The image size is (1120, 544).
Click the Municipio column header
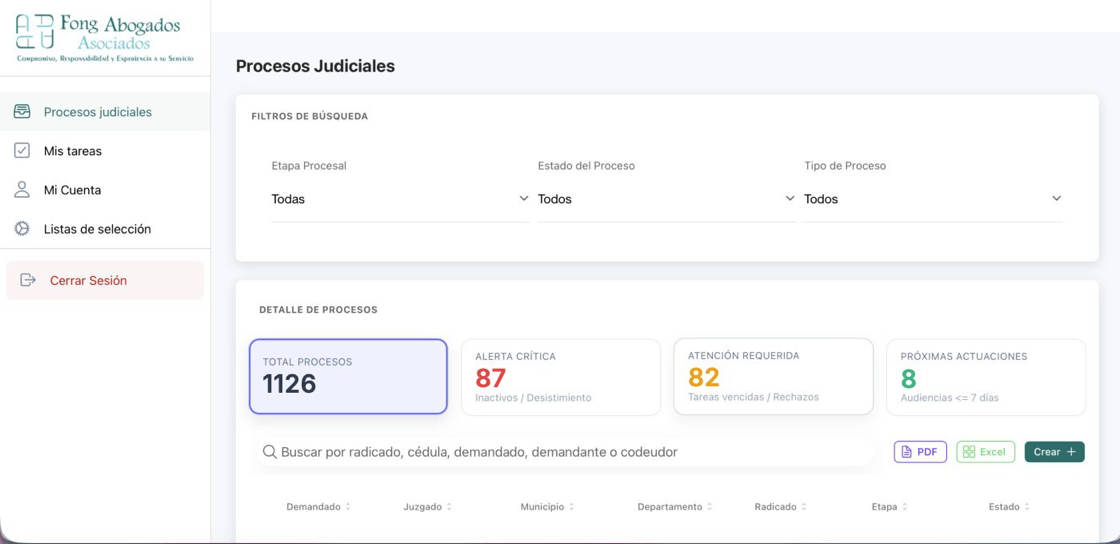click(542, 506)
